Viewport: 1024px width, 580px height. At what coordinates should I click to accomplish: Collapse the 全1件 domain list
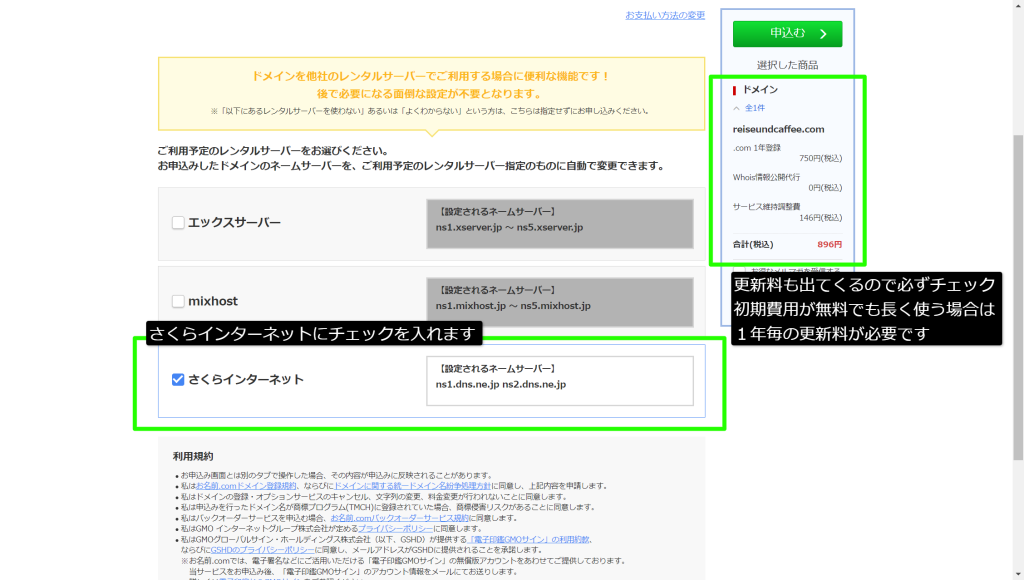click(748, 108)
